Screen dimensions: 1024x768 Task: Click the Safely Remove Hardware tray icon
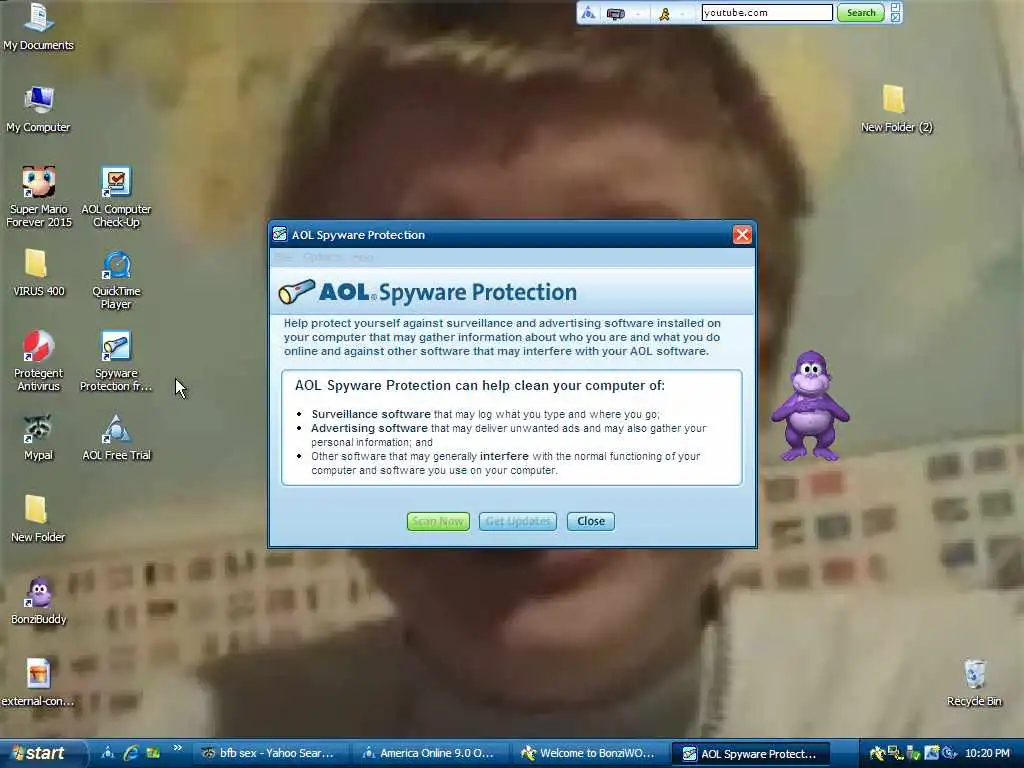click(x=913, y=754)
